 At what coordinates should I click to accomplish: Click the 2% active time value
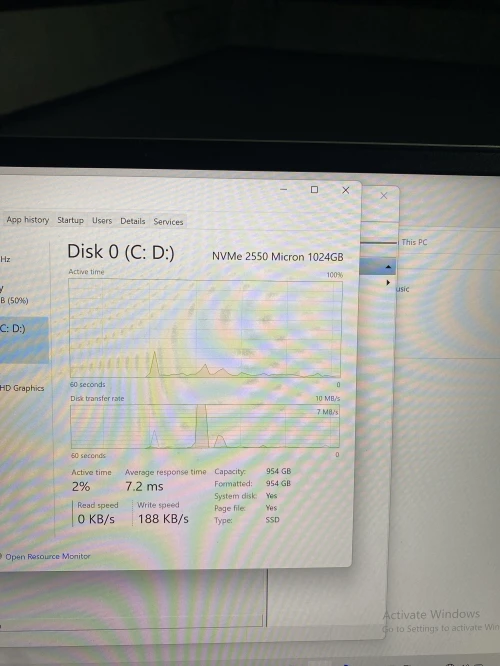(x=81, y=487)
